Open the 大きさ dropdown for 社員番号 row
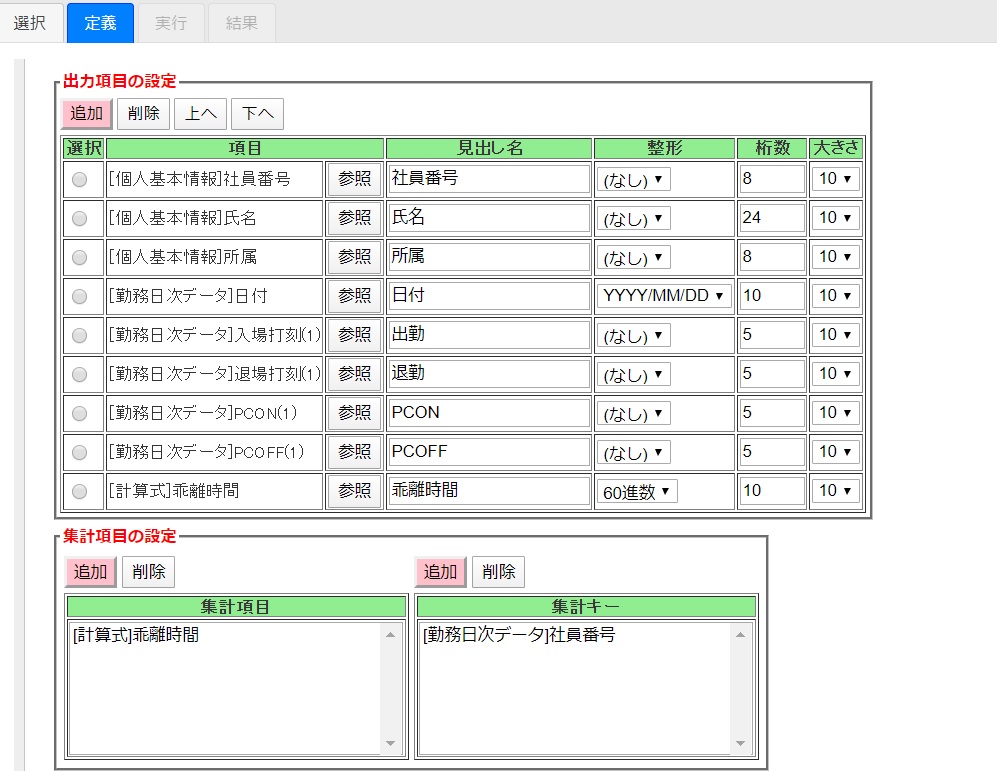 pos(835,179)
